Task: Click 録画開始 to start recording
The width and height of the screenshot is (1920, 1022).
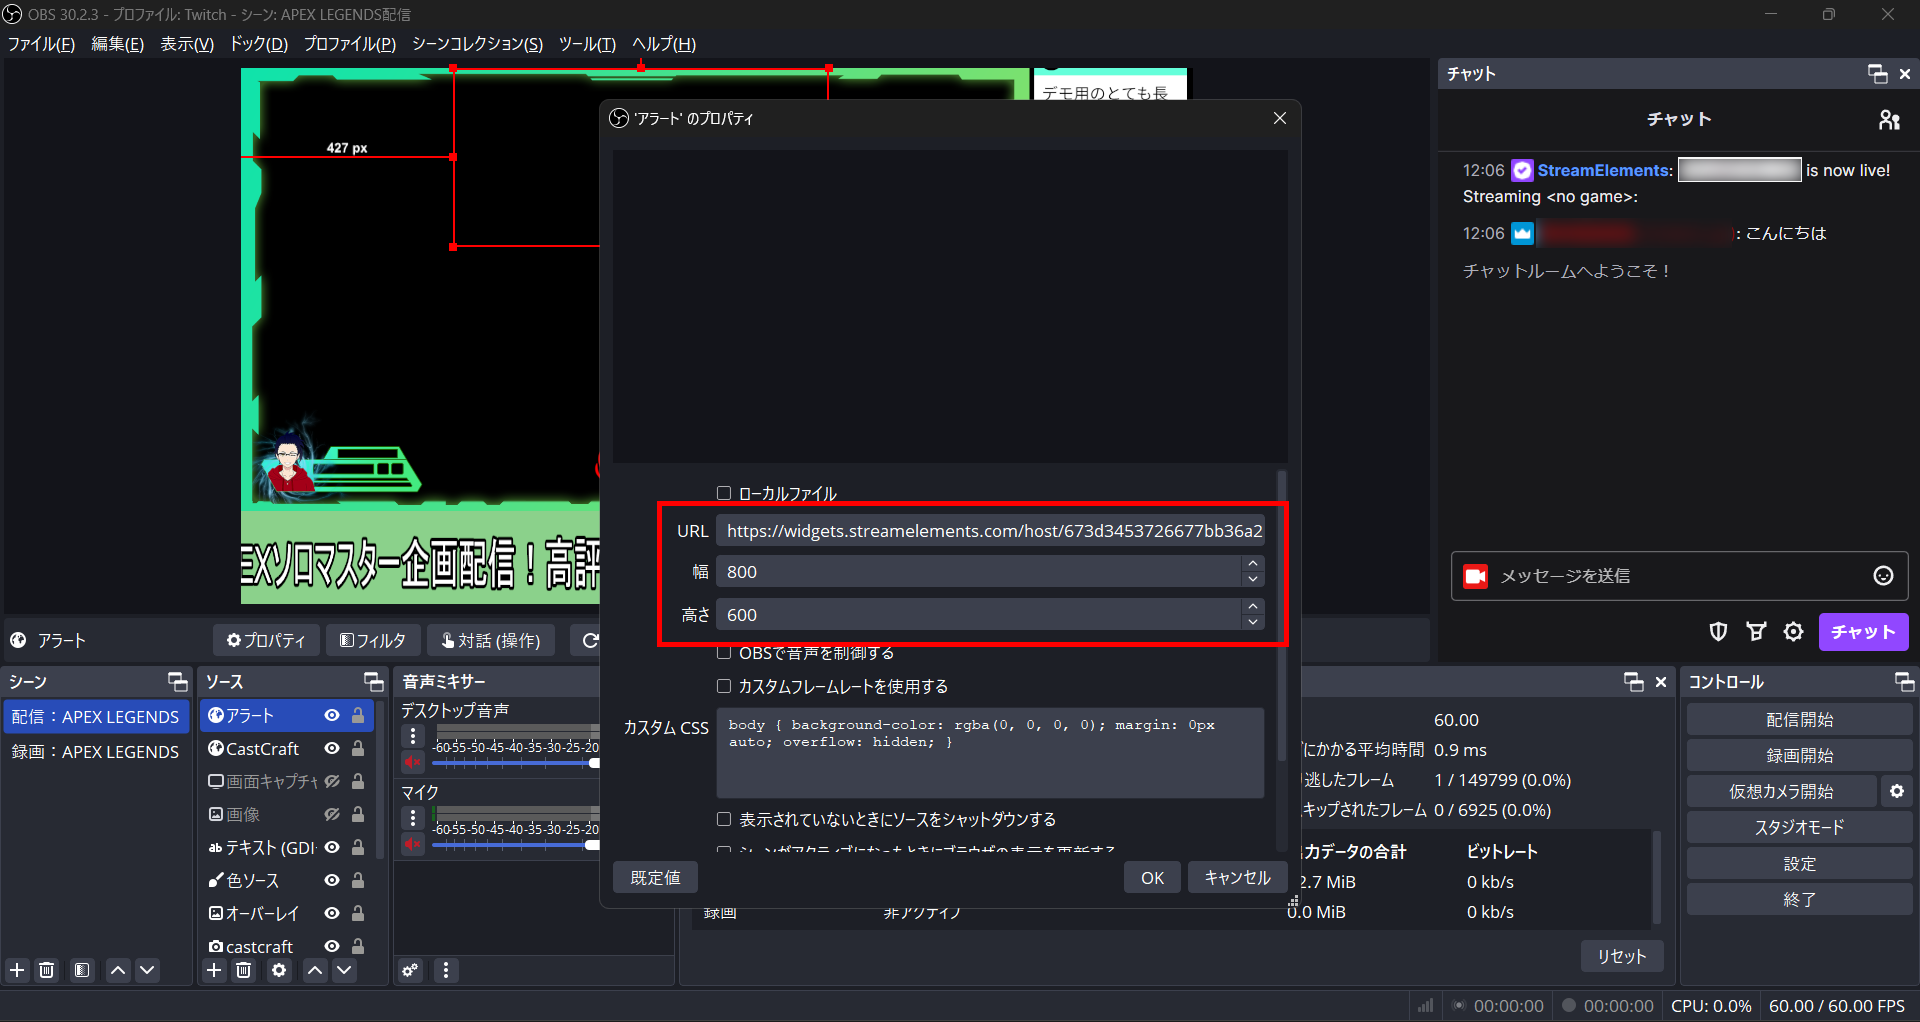Action: 1799,756
